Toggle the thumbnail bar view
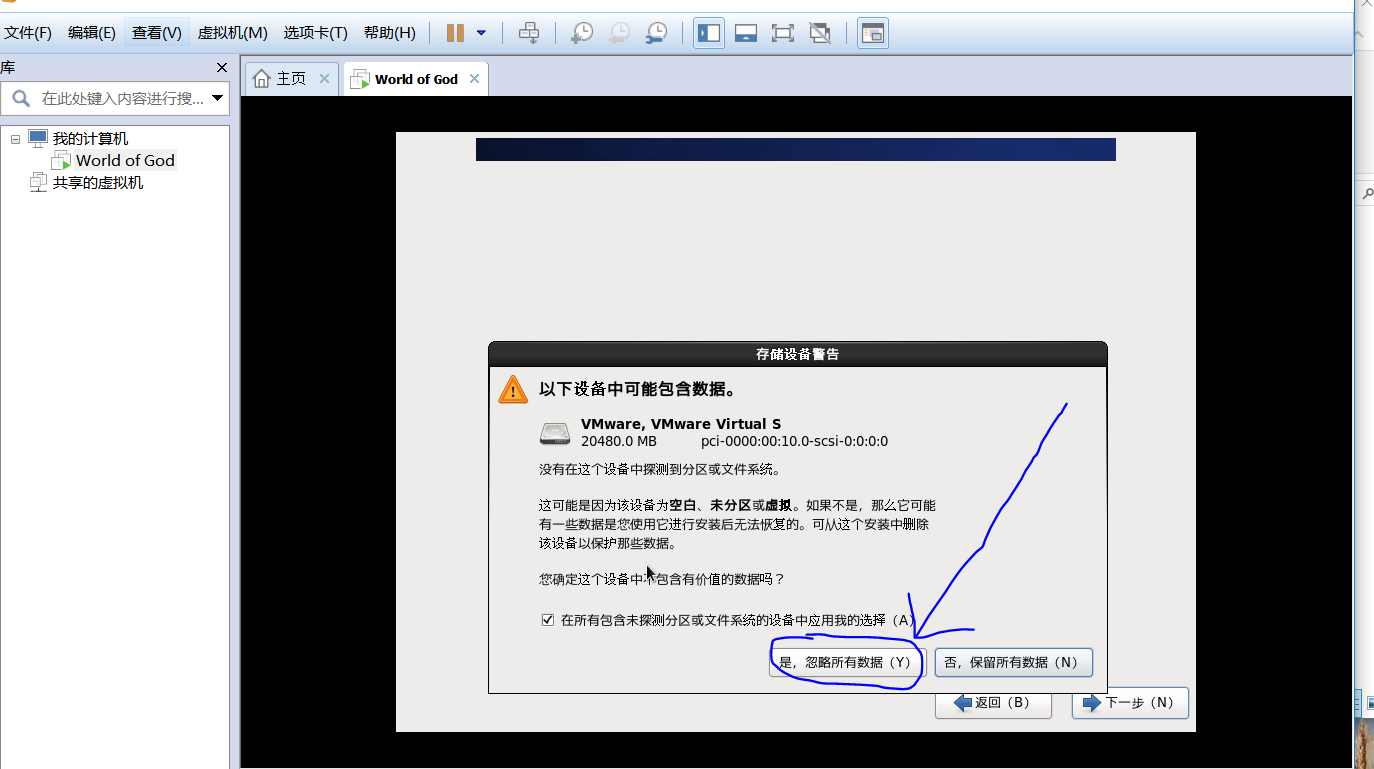 pos(746,33)
